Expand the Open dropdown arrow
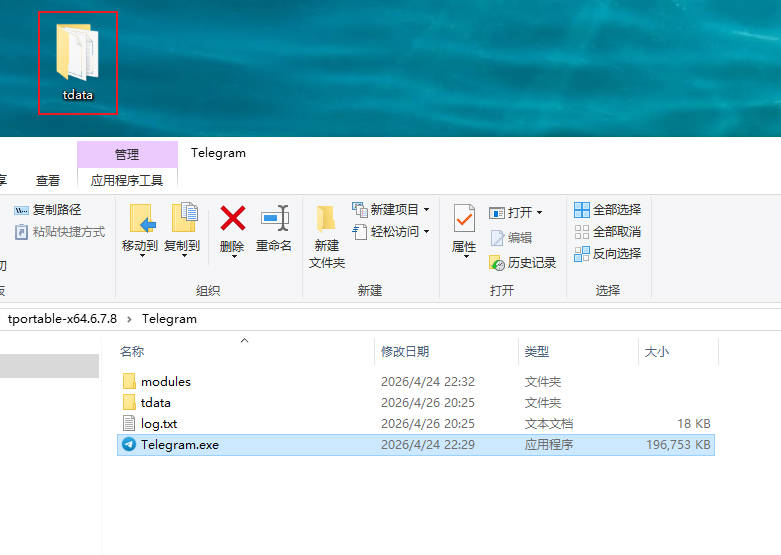The height and width of the screenshot is (555, 781). click(x=539, y=213)
